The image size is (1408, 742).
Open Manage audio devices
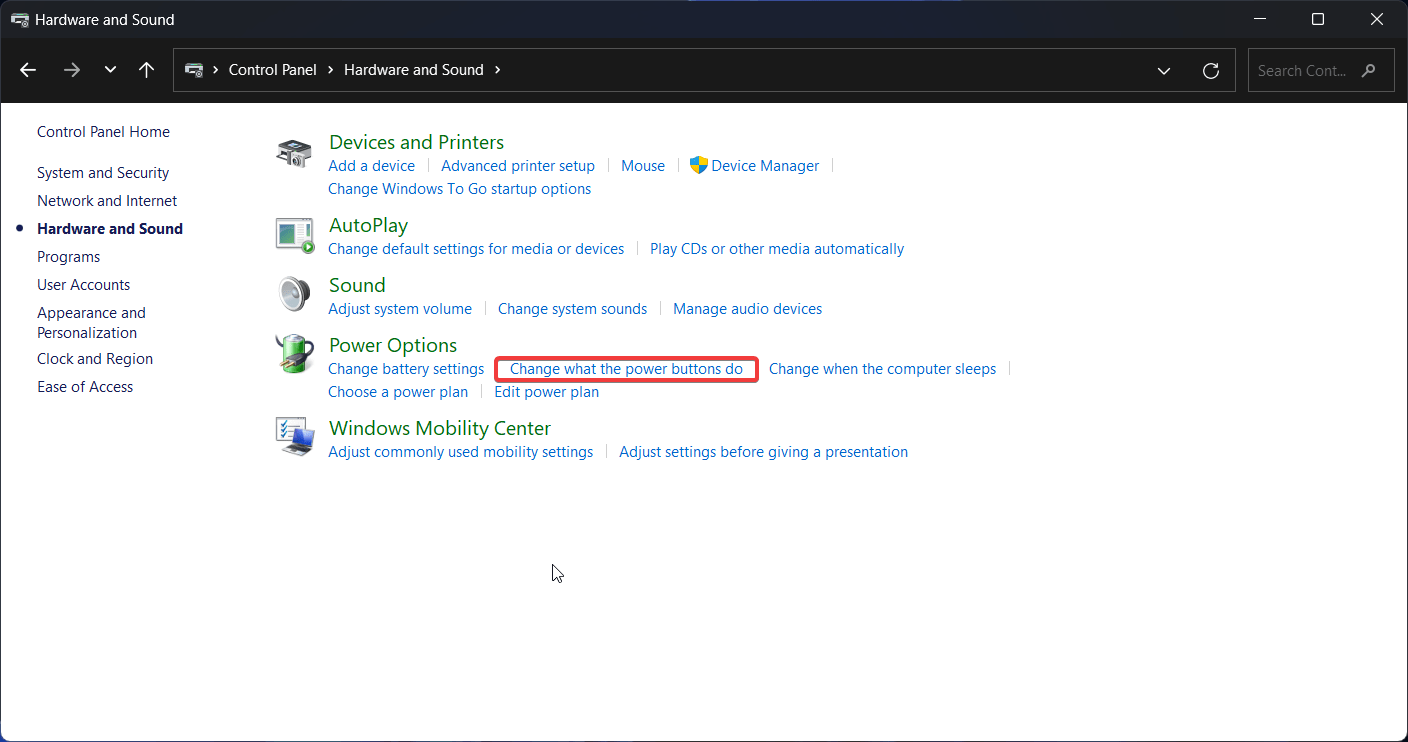(x=747, y=309)
